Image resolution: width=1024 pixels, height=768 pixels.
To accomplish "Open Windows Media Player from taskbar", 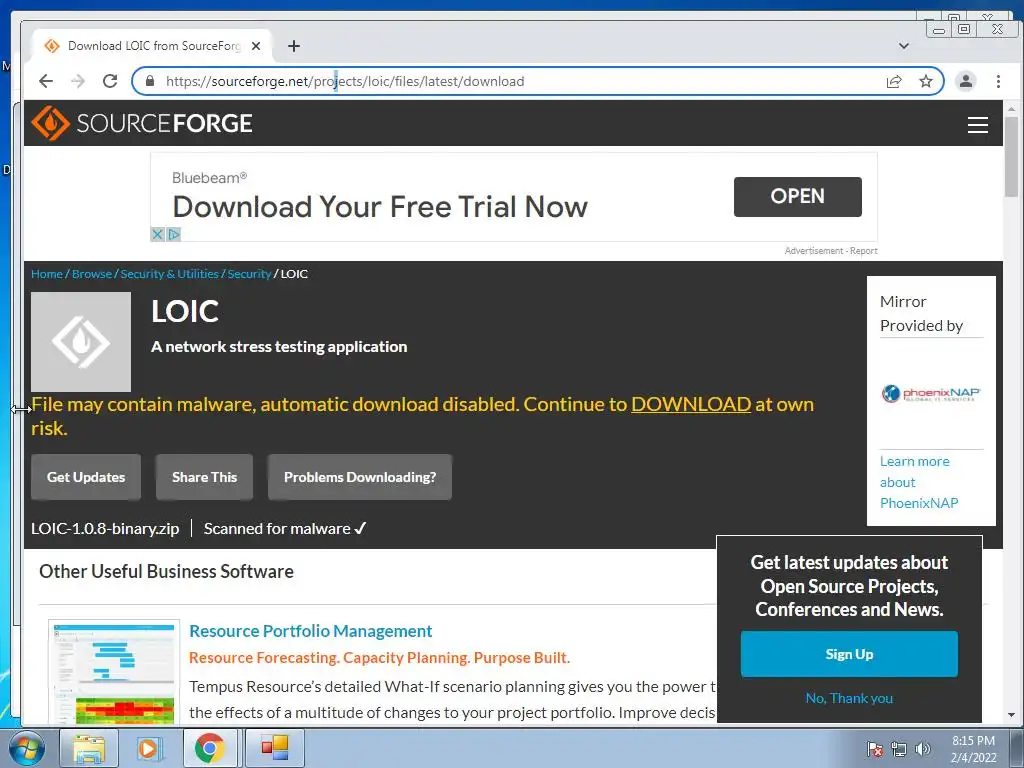I will point(148,748).
